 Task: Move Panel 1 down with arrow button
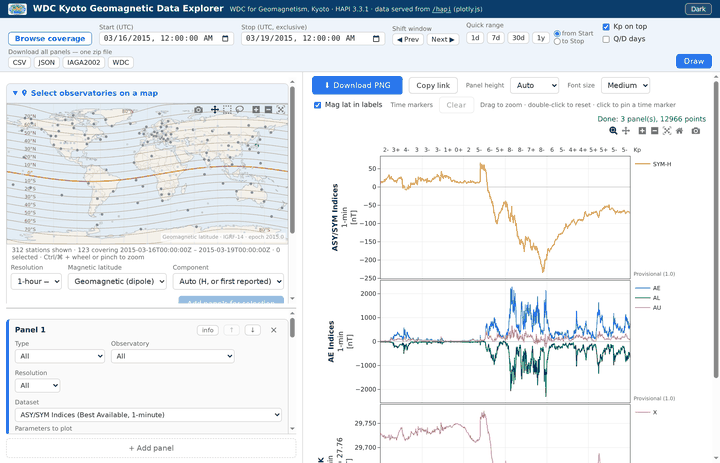pyautogui.click(x=253, y=330)
